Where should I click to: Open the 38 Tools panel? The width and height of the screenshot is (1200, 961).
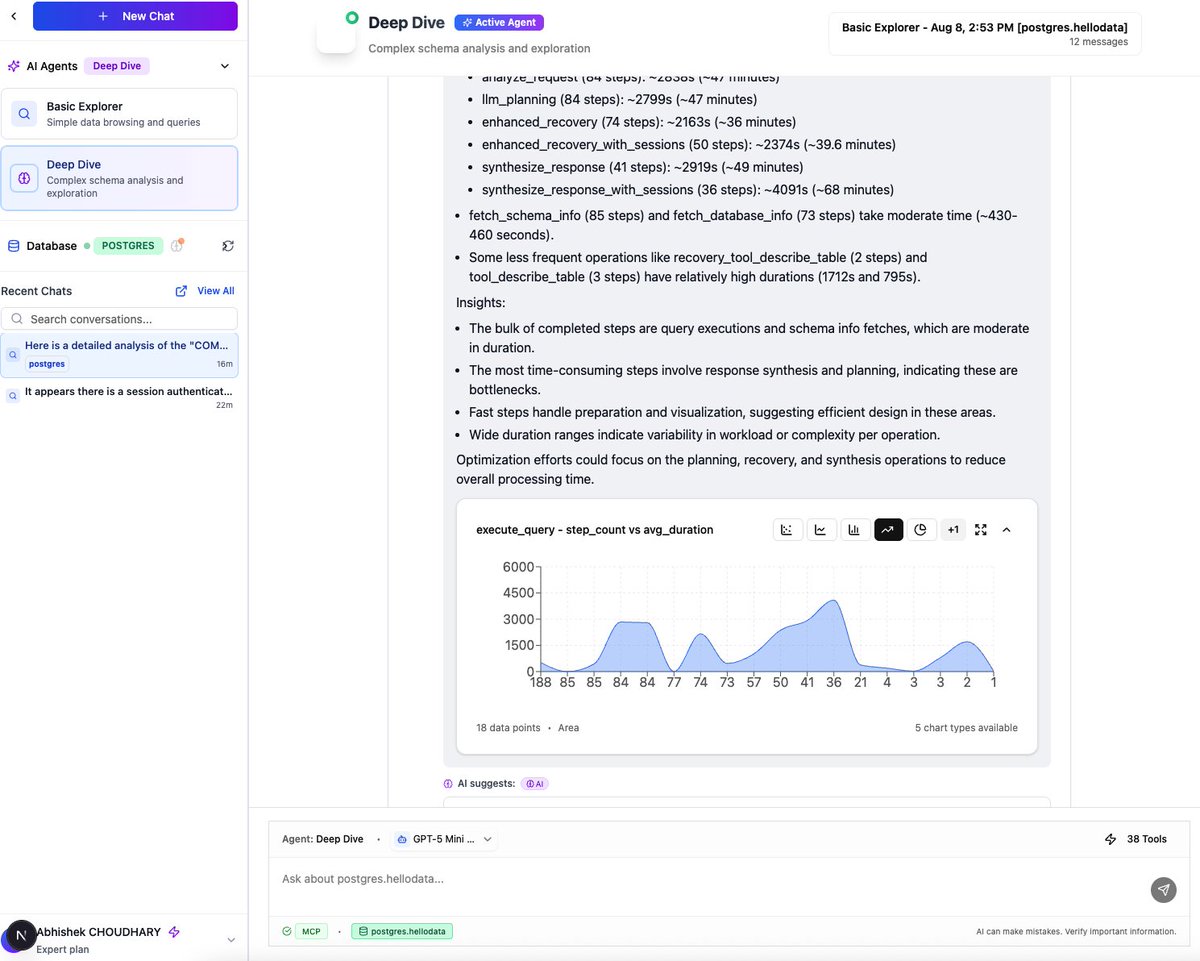tap(1135, 839)
